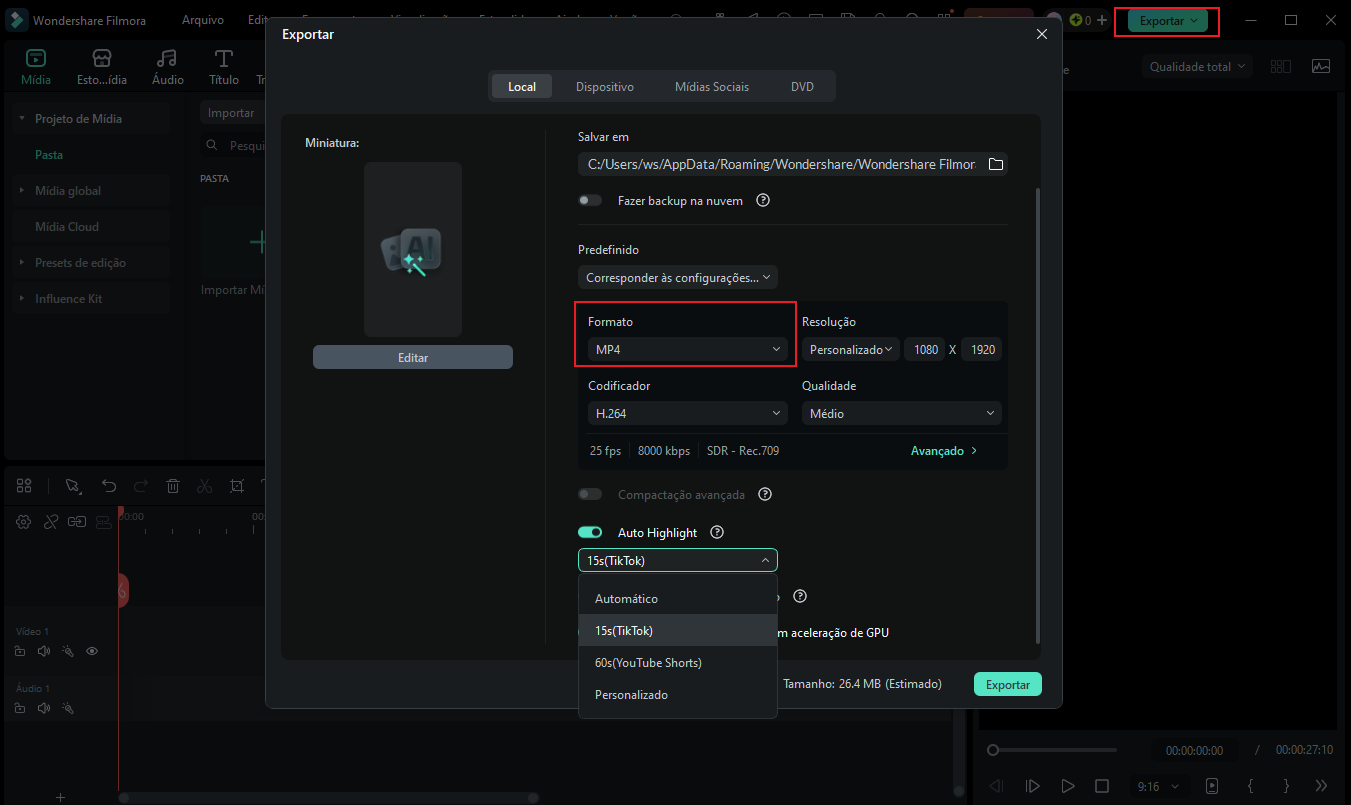1351x805 pixels.
Task: Hide the Vídeo 1 track with the eye icon
Action: [x=92, y=651]
